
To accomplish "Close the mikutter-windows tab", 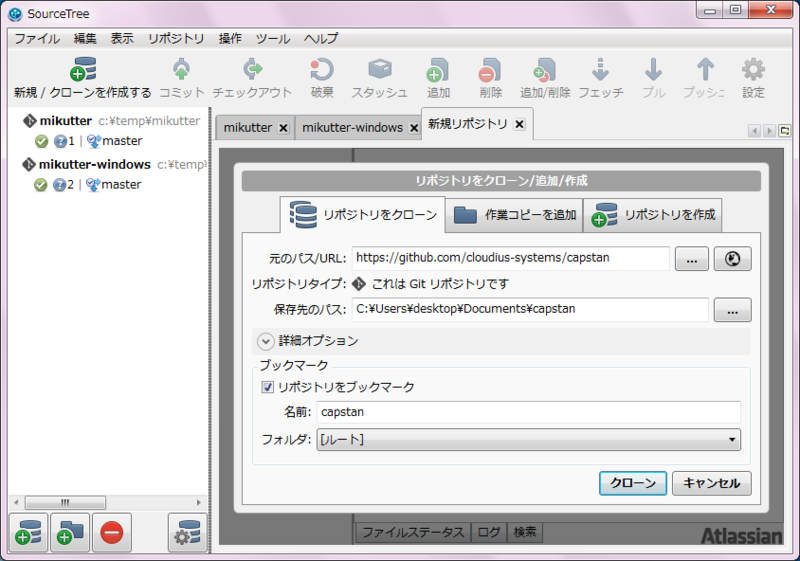I will pyautogui.click(x=414, y=128).
